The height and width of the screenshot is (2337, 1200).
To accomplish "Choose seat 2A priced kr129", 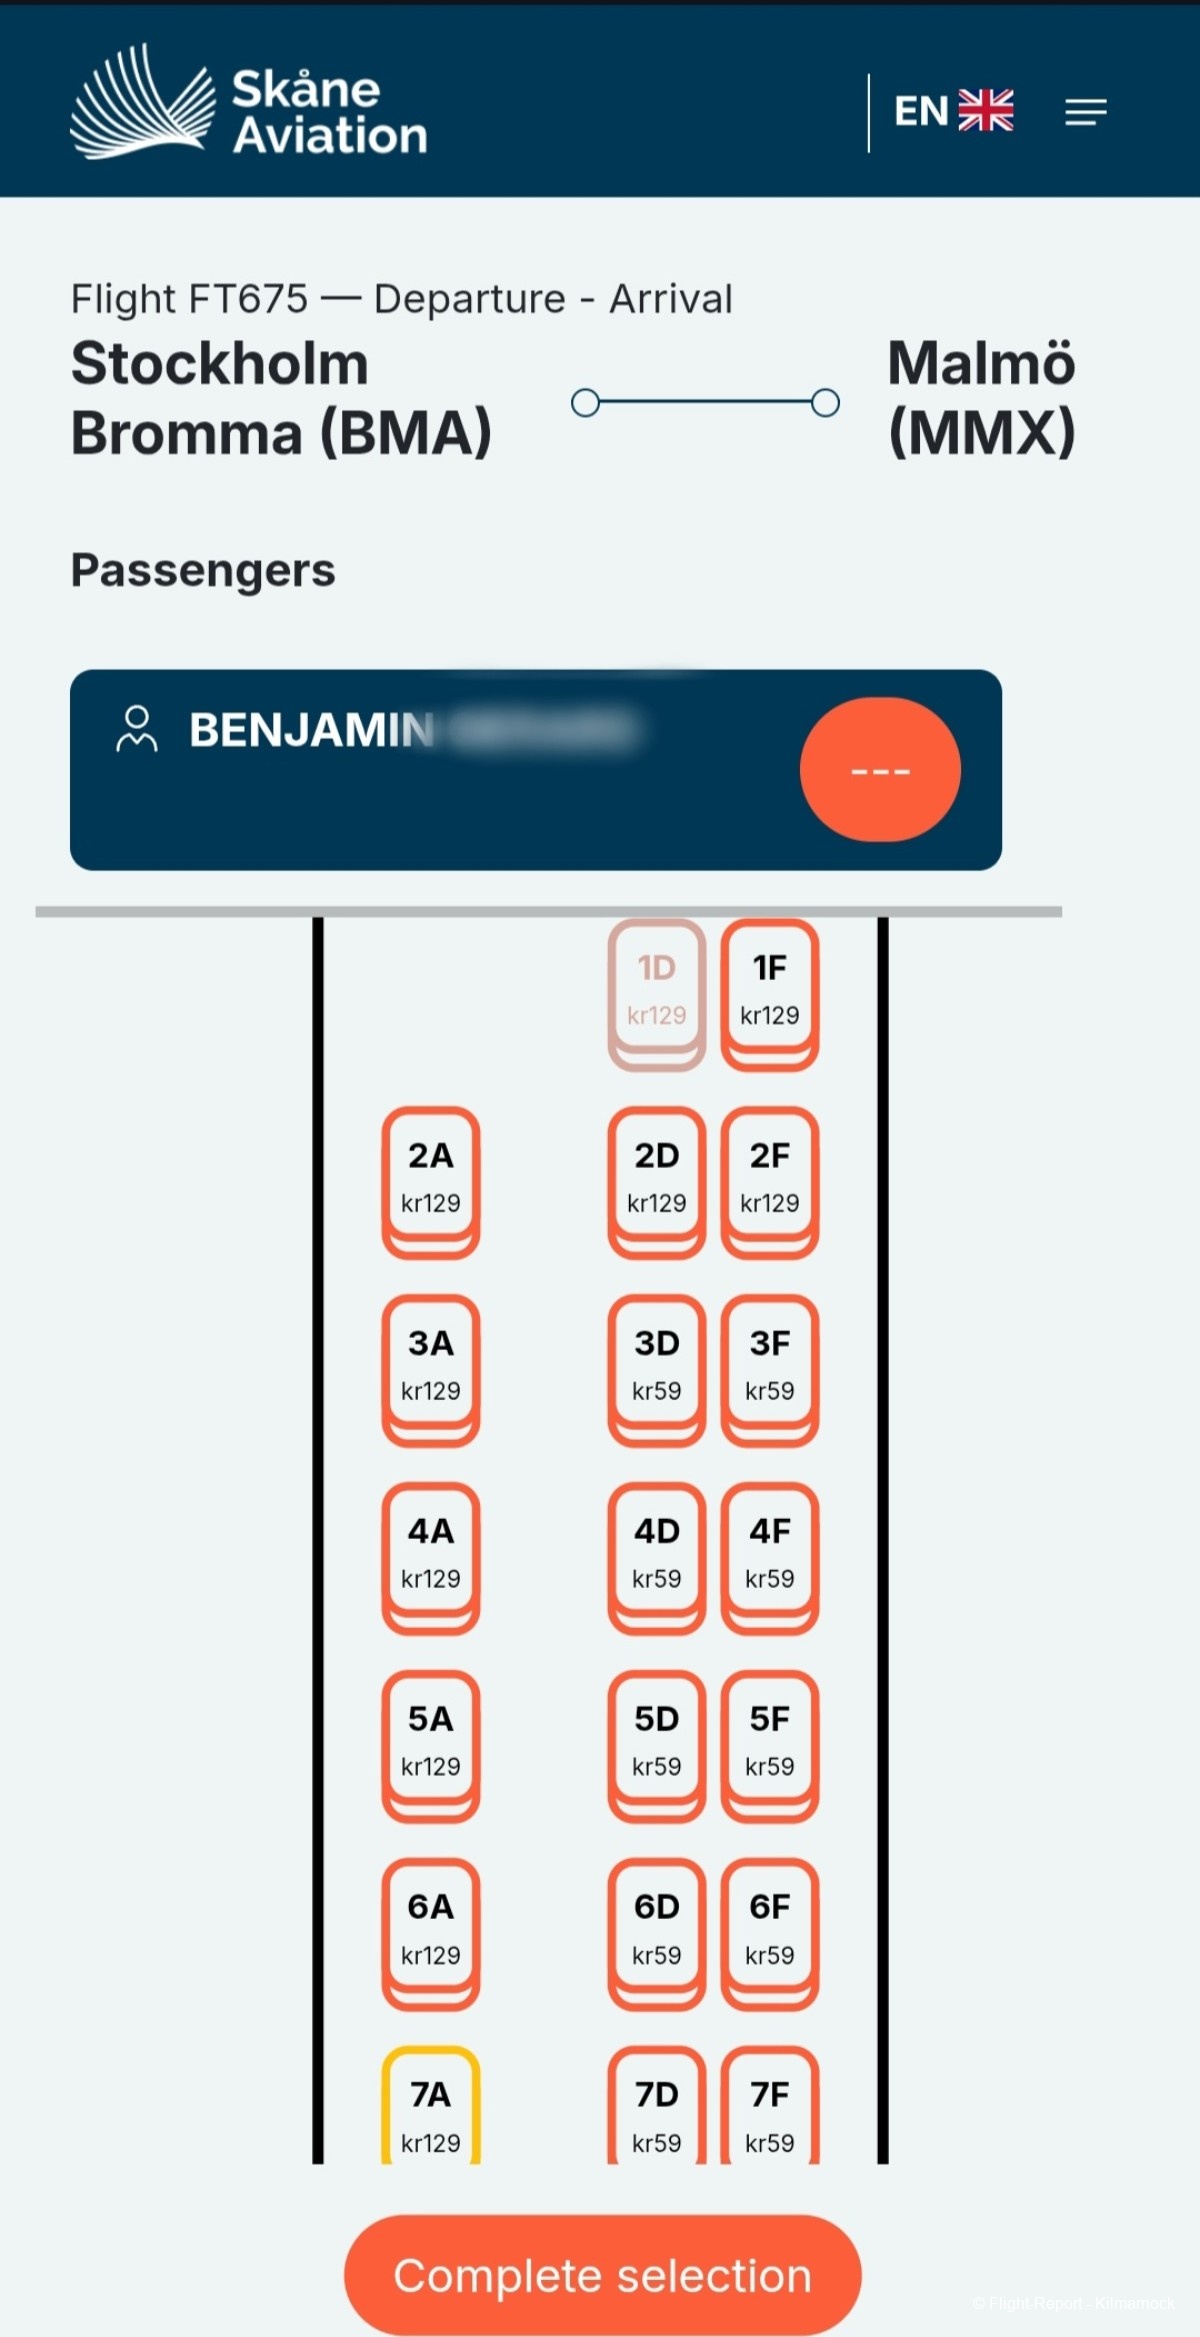I will [x=431, y=1182].
